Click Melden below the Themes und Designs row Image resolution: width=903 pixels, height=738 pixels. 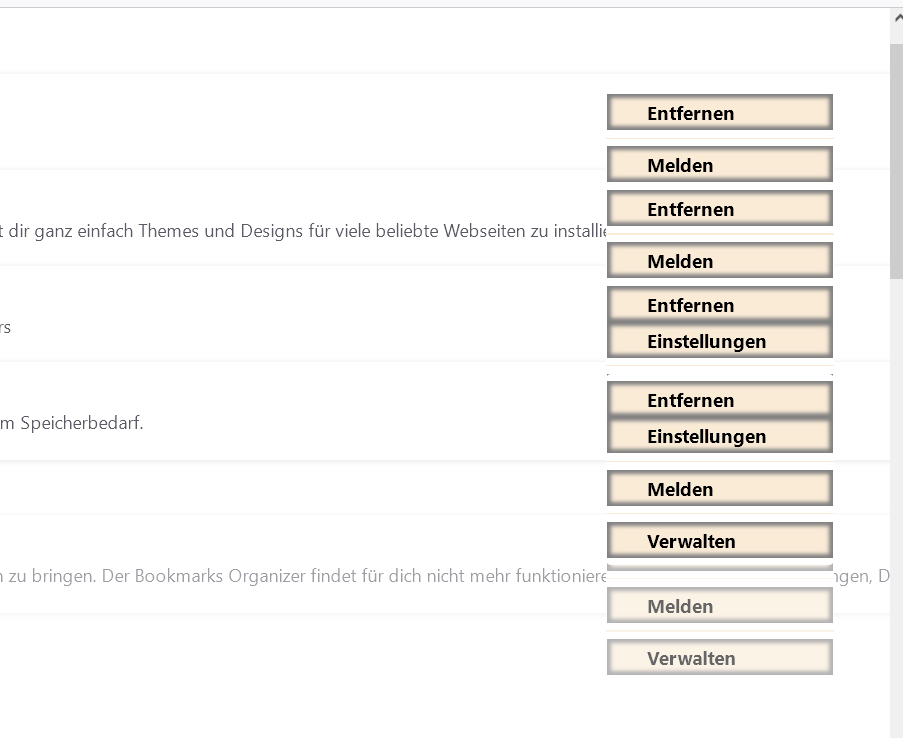pyautogui.click(x=719, y=261)
